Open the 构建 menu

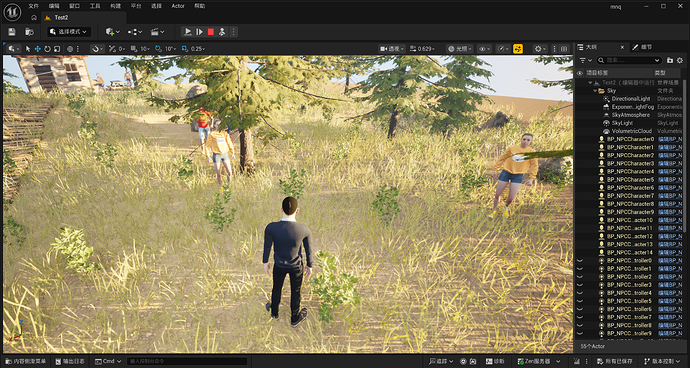tap(115, 6)
